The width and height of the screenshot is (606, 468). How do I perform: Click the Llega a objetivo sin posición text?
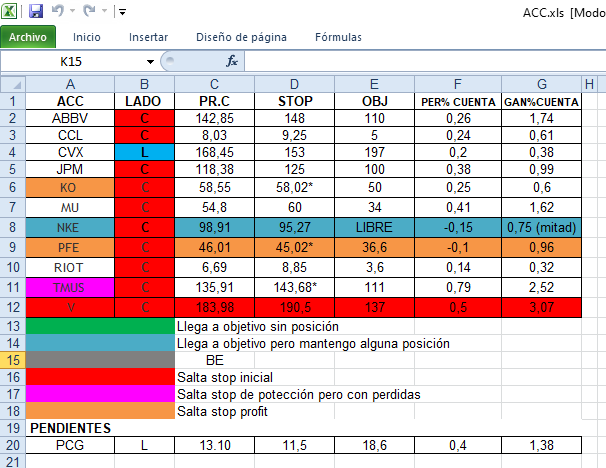(x=258, y=327)
